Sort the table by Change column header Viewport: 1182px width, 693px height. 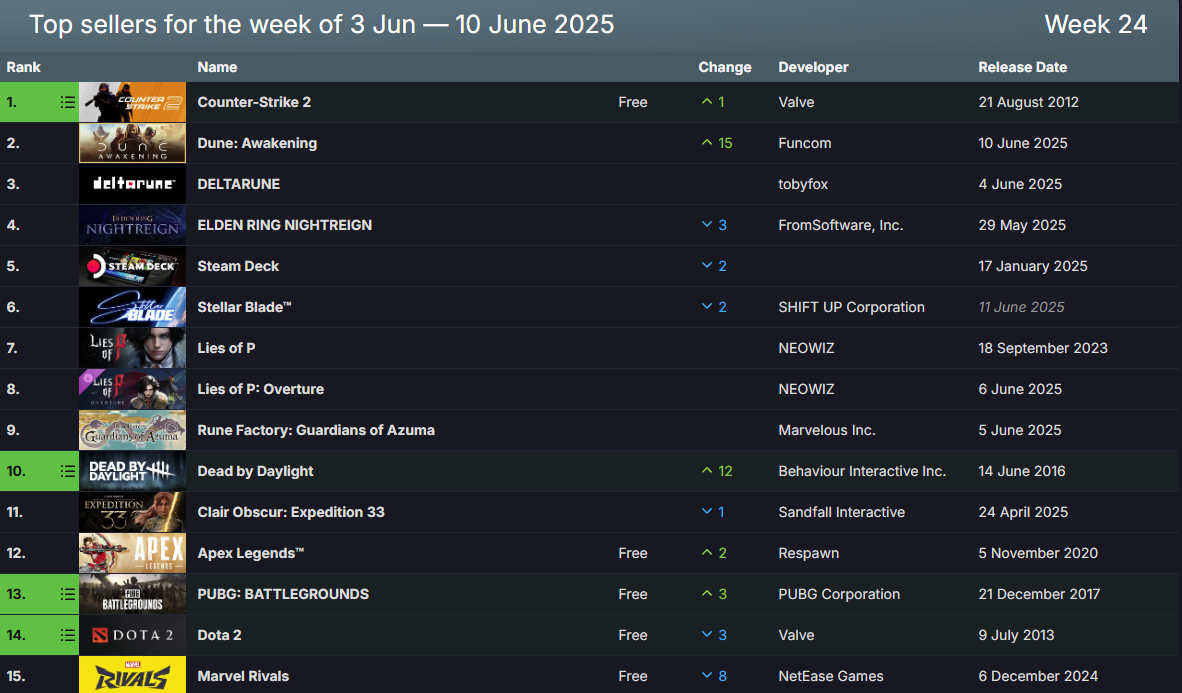click(724, 67)
